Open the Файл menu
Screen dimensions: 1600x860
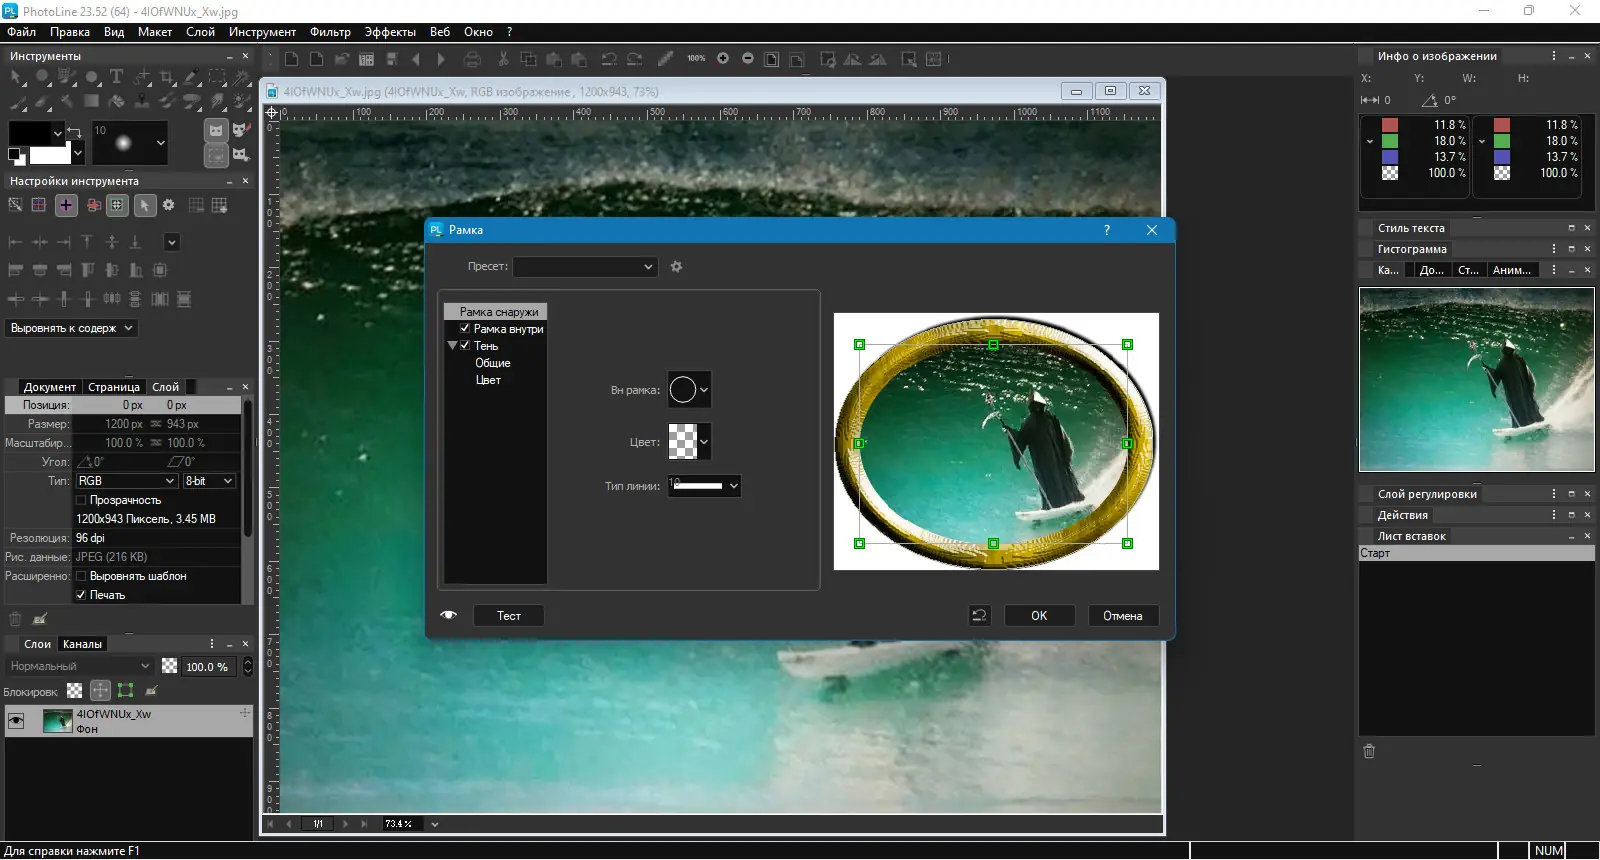coord(22,32)
